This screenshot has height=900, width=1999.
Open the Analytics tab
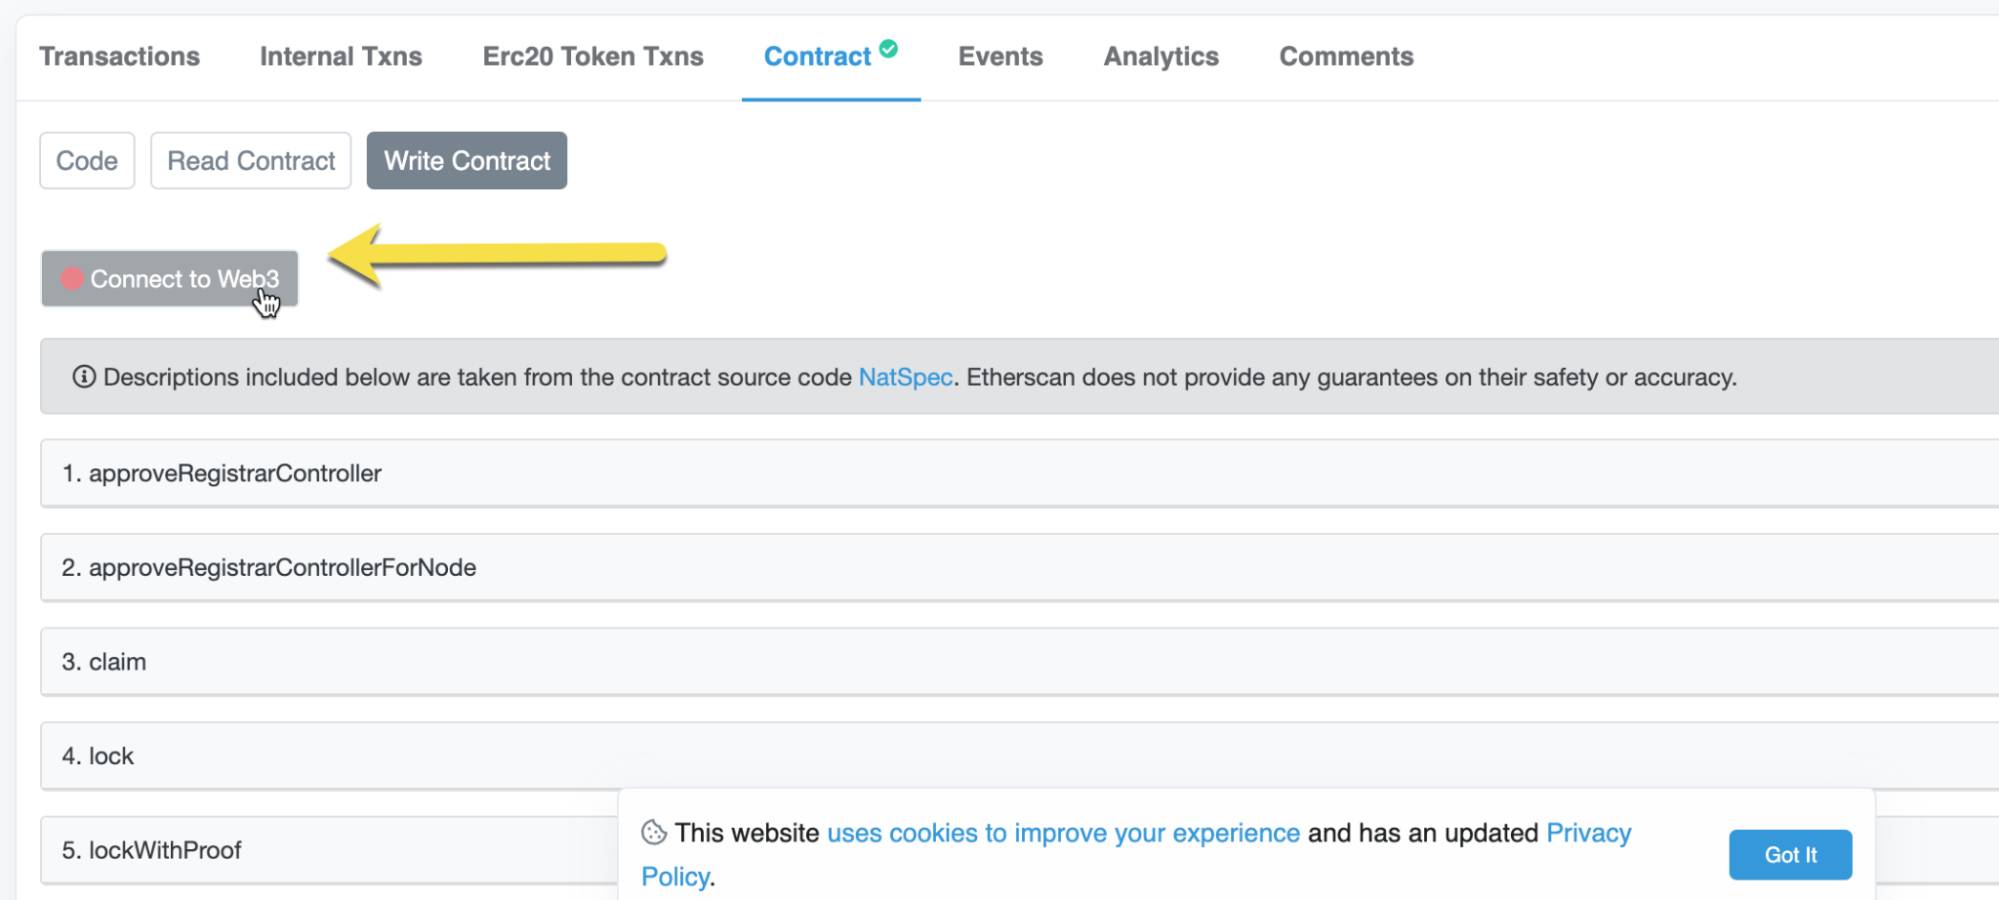point(1161,57)
